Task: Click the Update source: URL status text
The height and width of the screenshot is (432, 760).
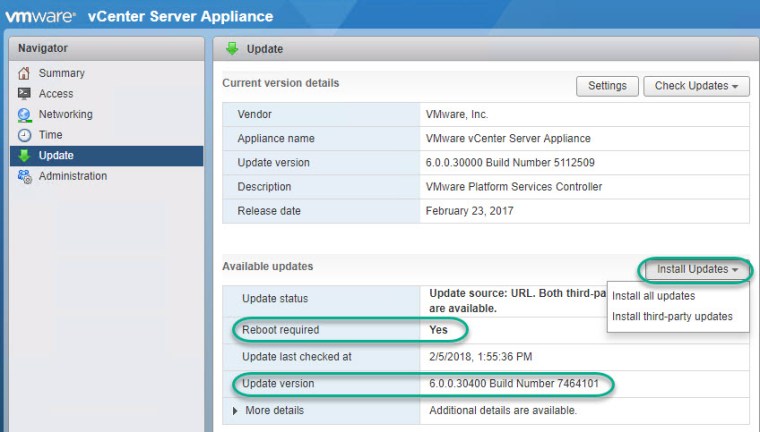Action: (518, 301)
